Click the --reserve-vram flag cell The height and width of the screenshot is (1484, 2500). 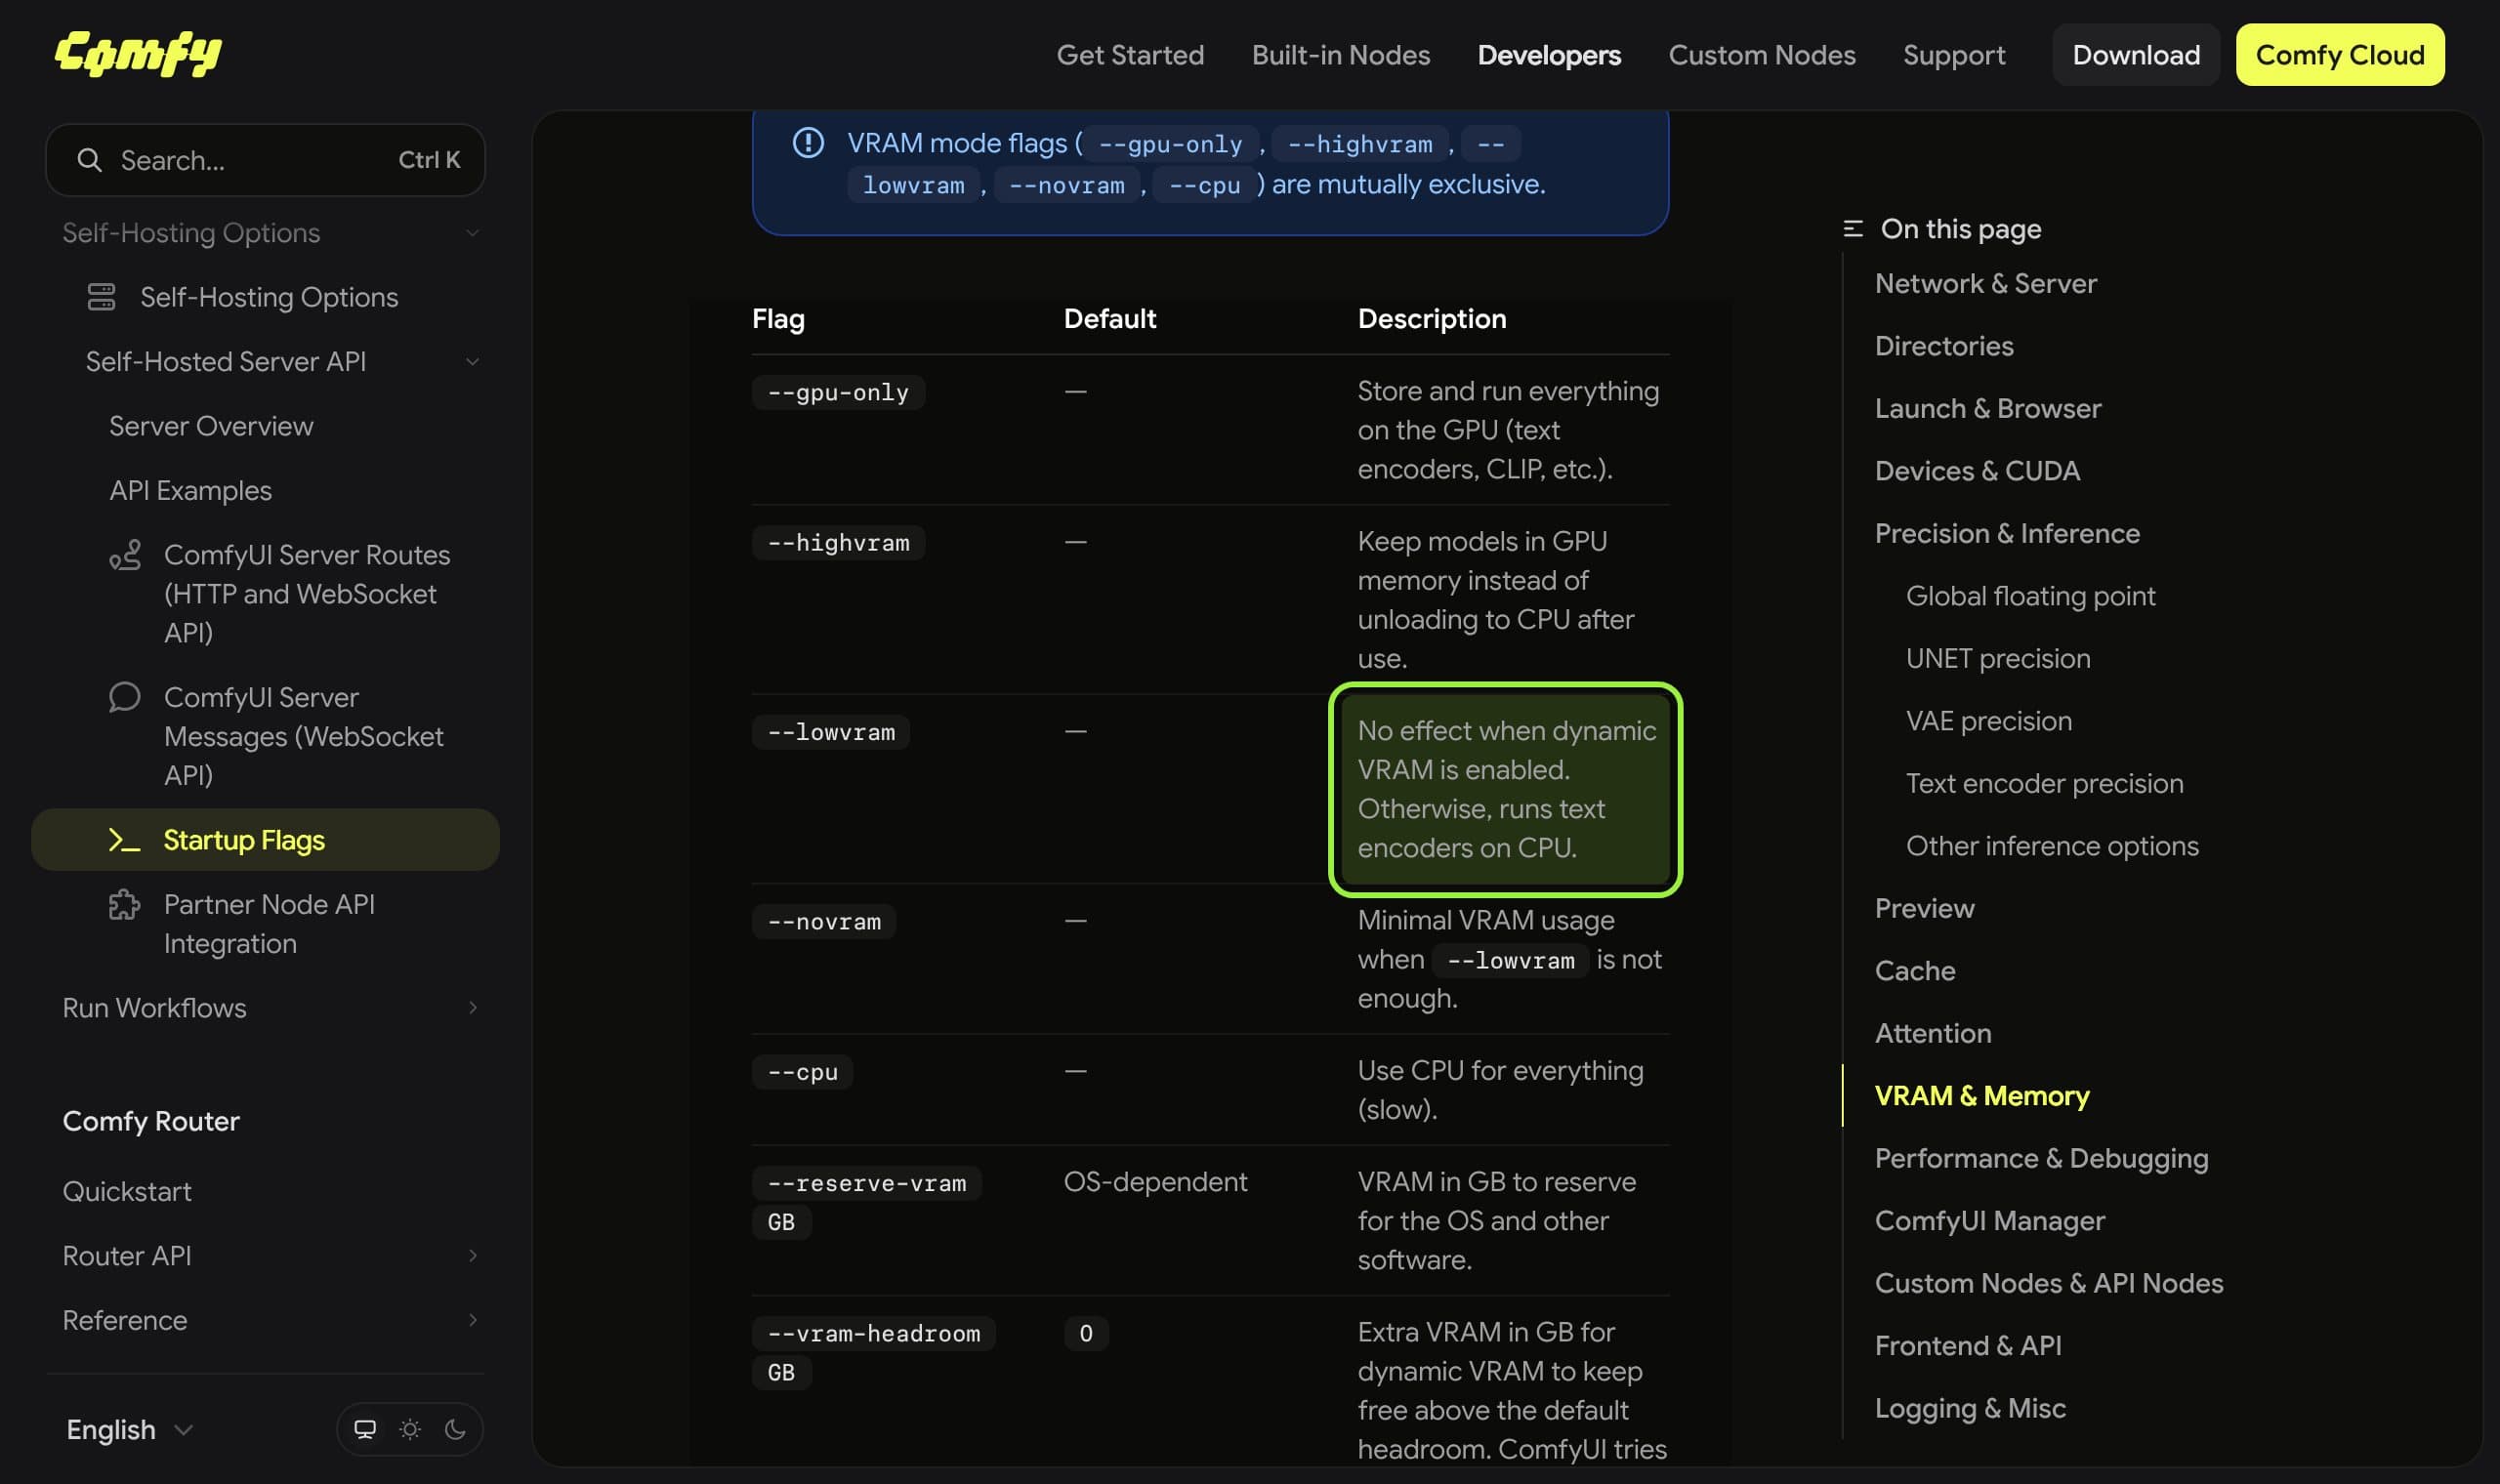click(866, 1202)
